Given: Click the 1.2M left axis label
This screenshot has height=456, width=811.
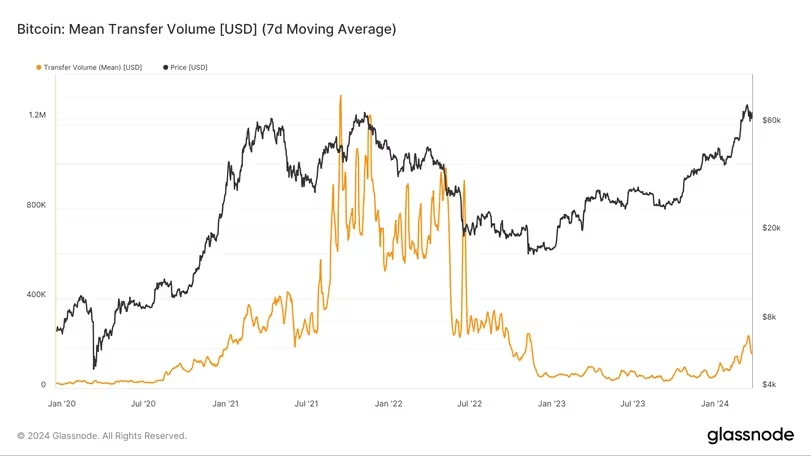Looking at the screenshot, I should tap(37, 116).
